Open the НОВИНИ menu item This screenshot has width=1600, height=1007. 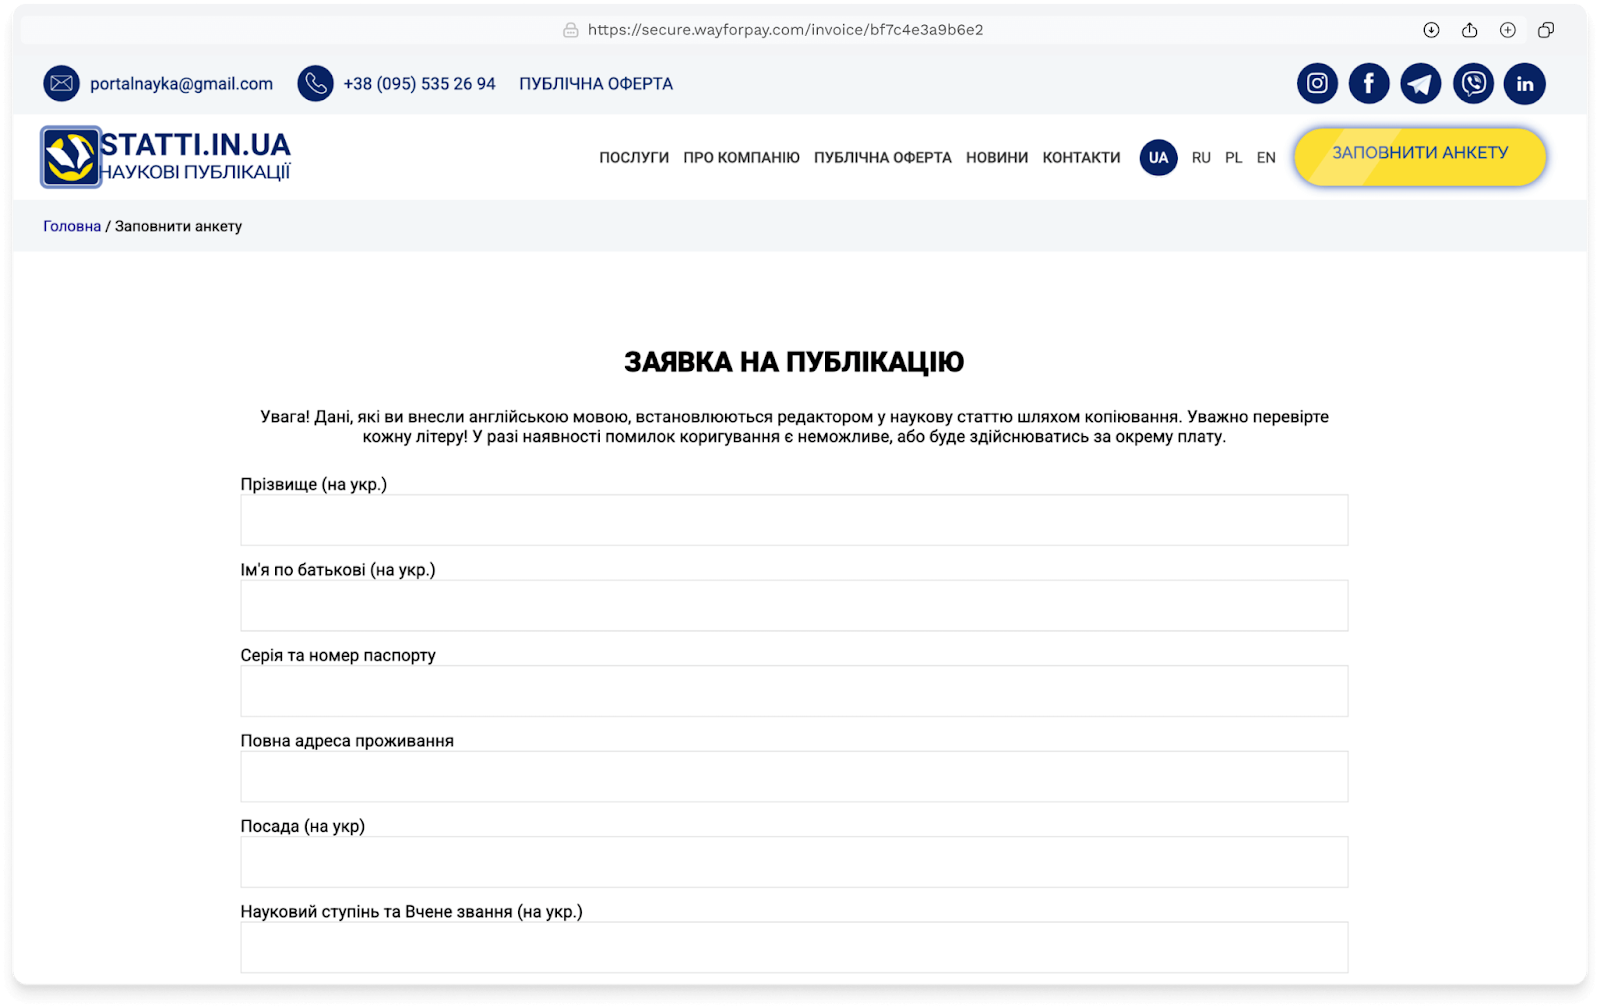(x=997, y=158)
